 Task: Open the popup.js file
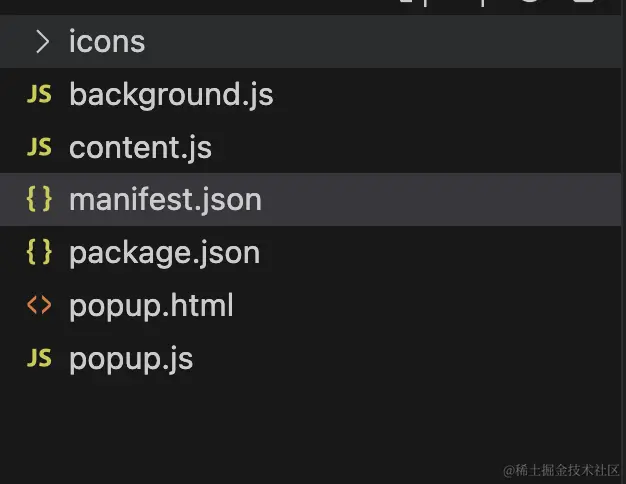[x=131, y=358]
